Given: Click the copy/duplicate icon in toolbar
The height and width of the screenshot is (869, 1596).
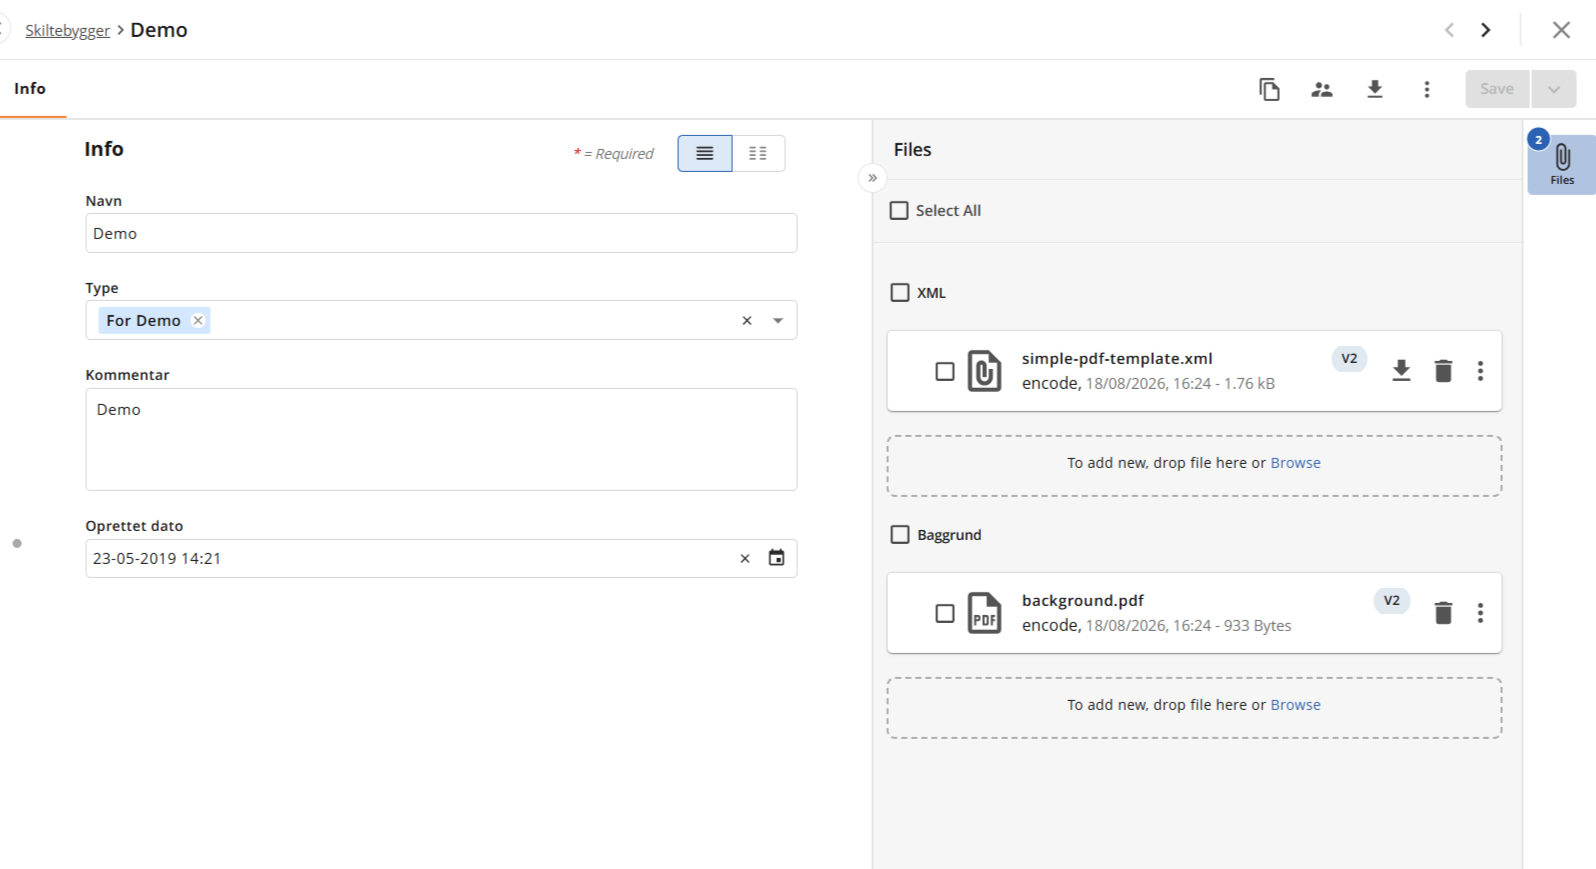Looking at the screenshot, I should tap(1269, 89).
